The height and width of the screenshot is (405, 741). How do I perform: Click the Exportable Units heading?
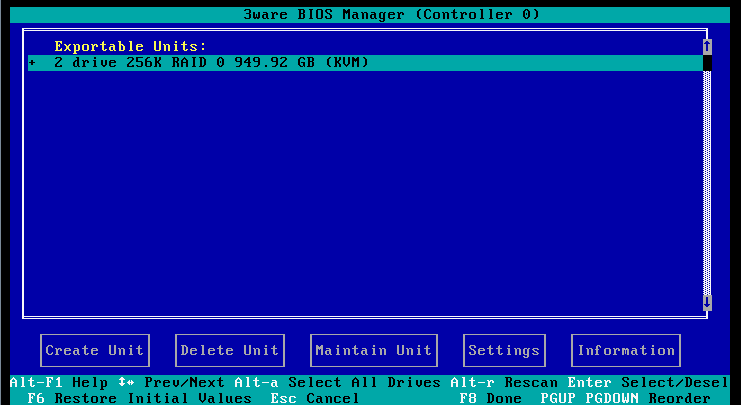pos(130,46)
